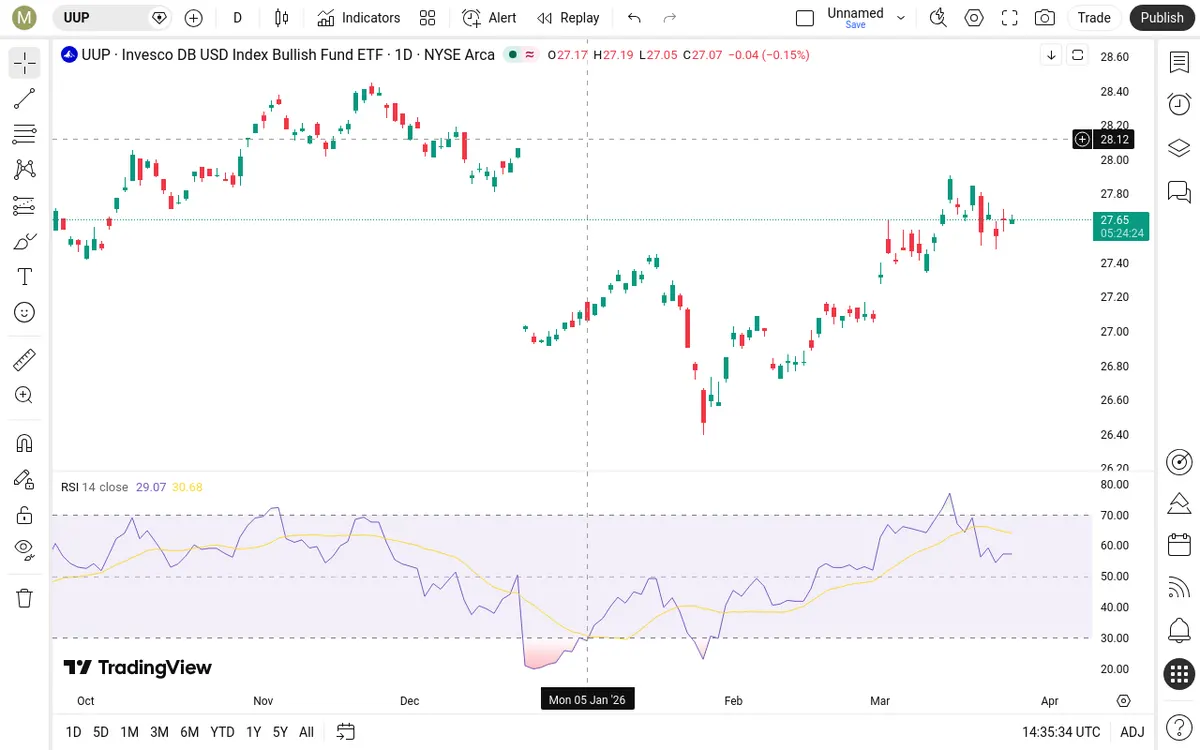Take a chart snapshot with camera
The height and width of the screenshot is (750, 1200).
[x=1045, y=18]
